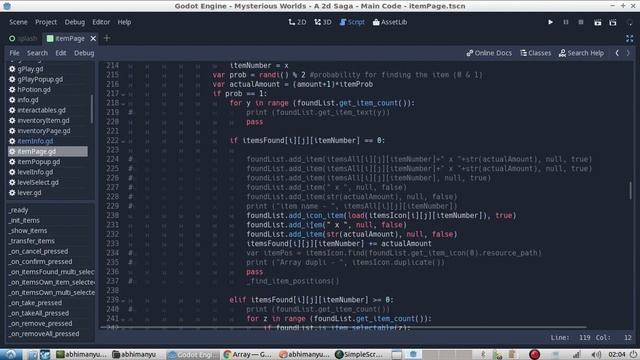Jump to _show_items method

[x=28, y=231]
